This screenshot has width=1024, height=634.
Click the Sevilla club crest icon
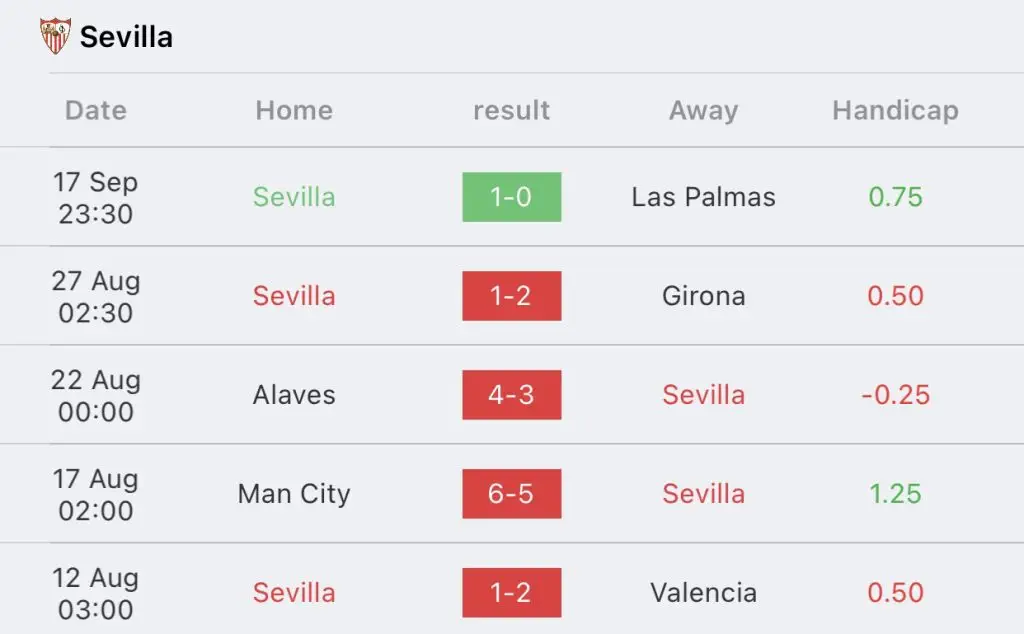click(x=56, y=36)
